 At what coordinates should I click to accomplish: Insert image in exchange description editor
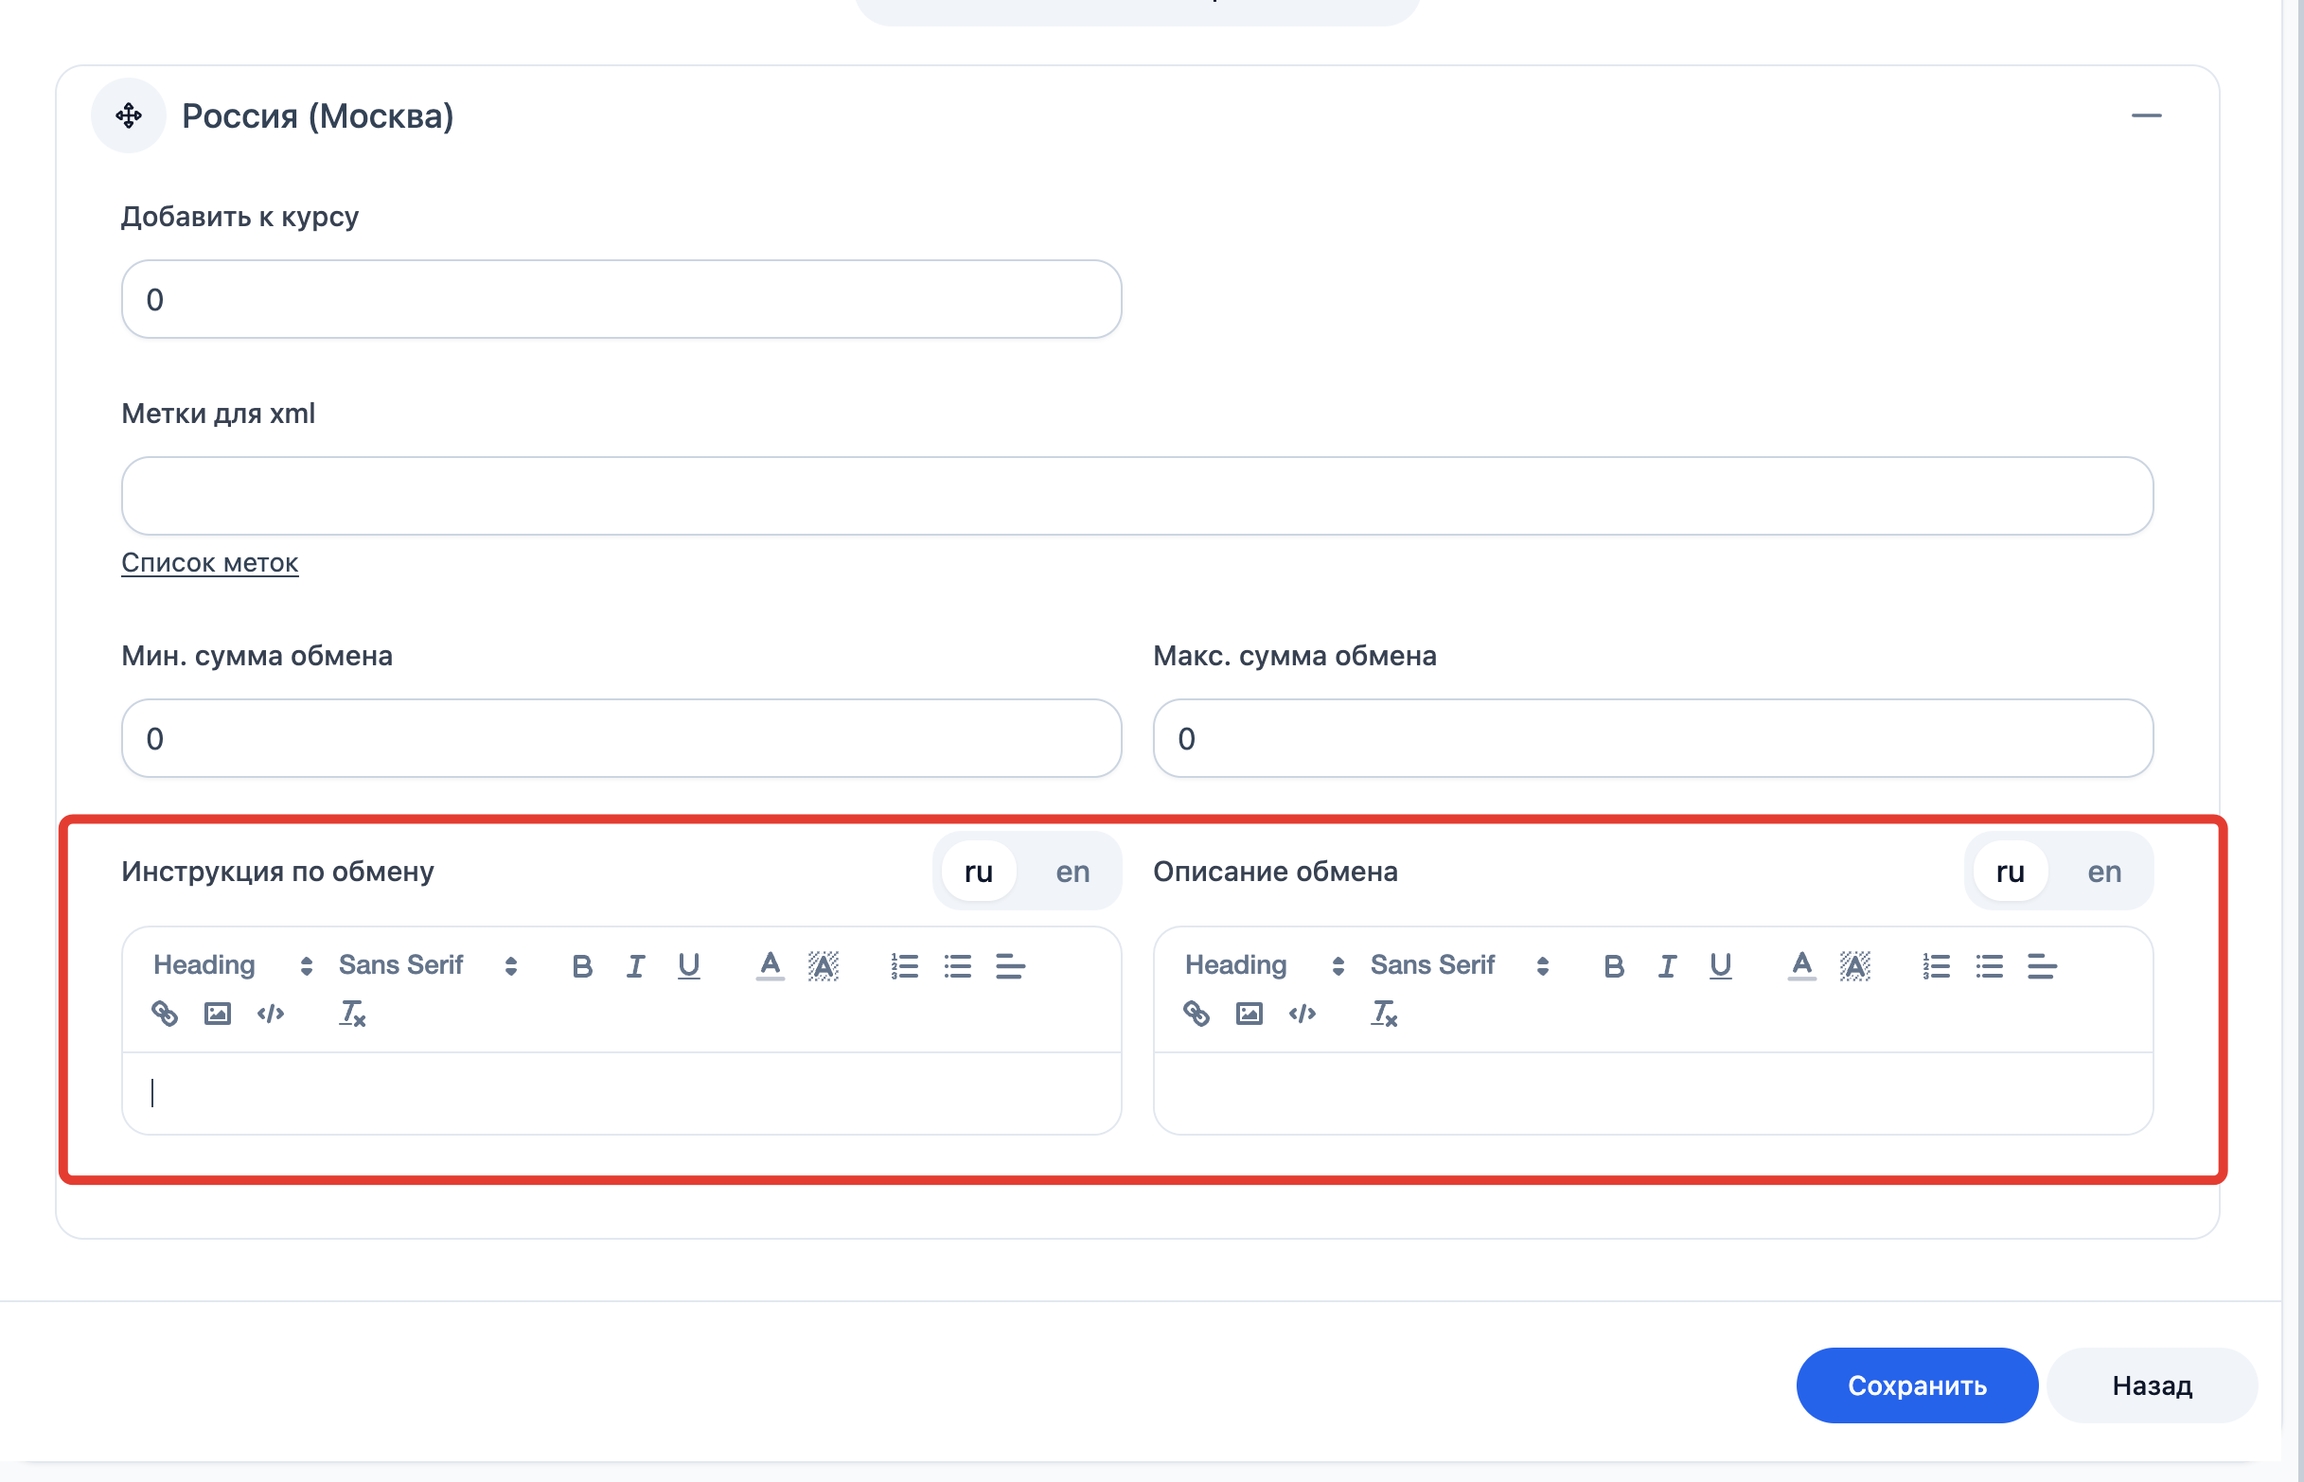[1249, 1013]
